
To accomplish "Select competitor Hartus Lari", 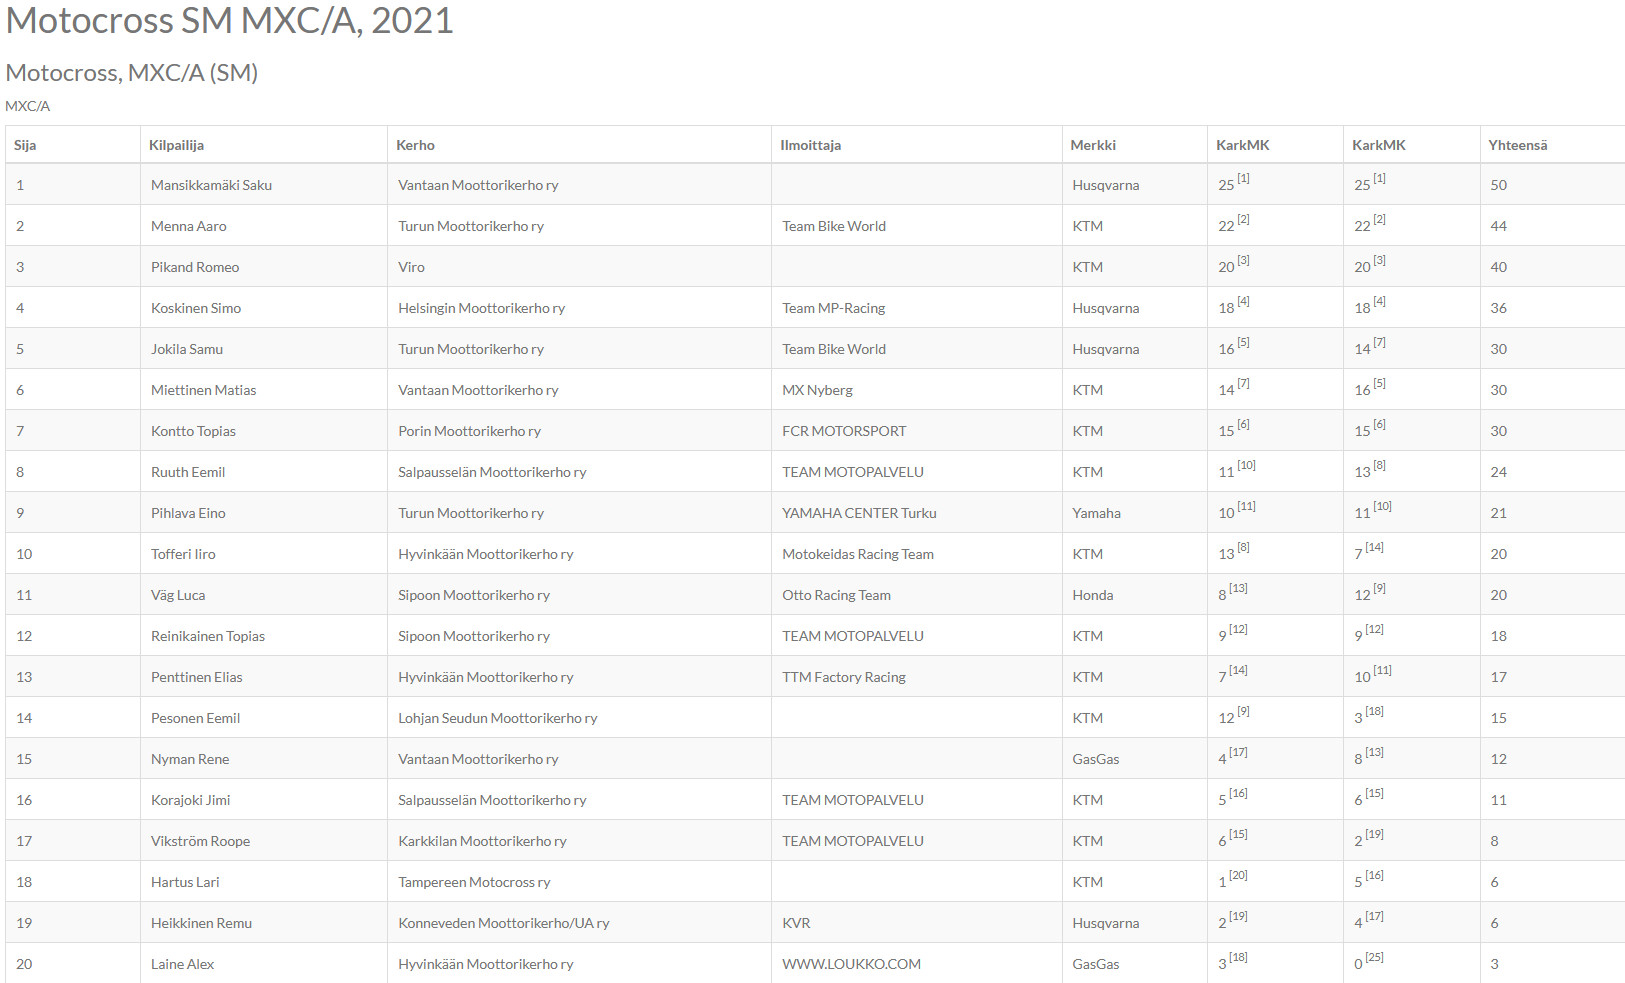I will click(x=185, y=882).
